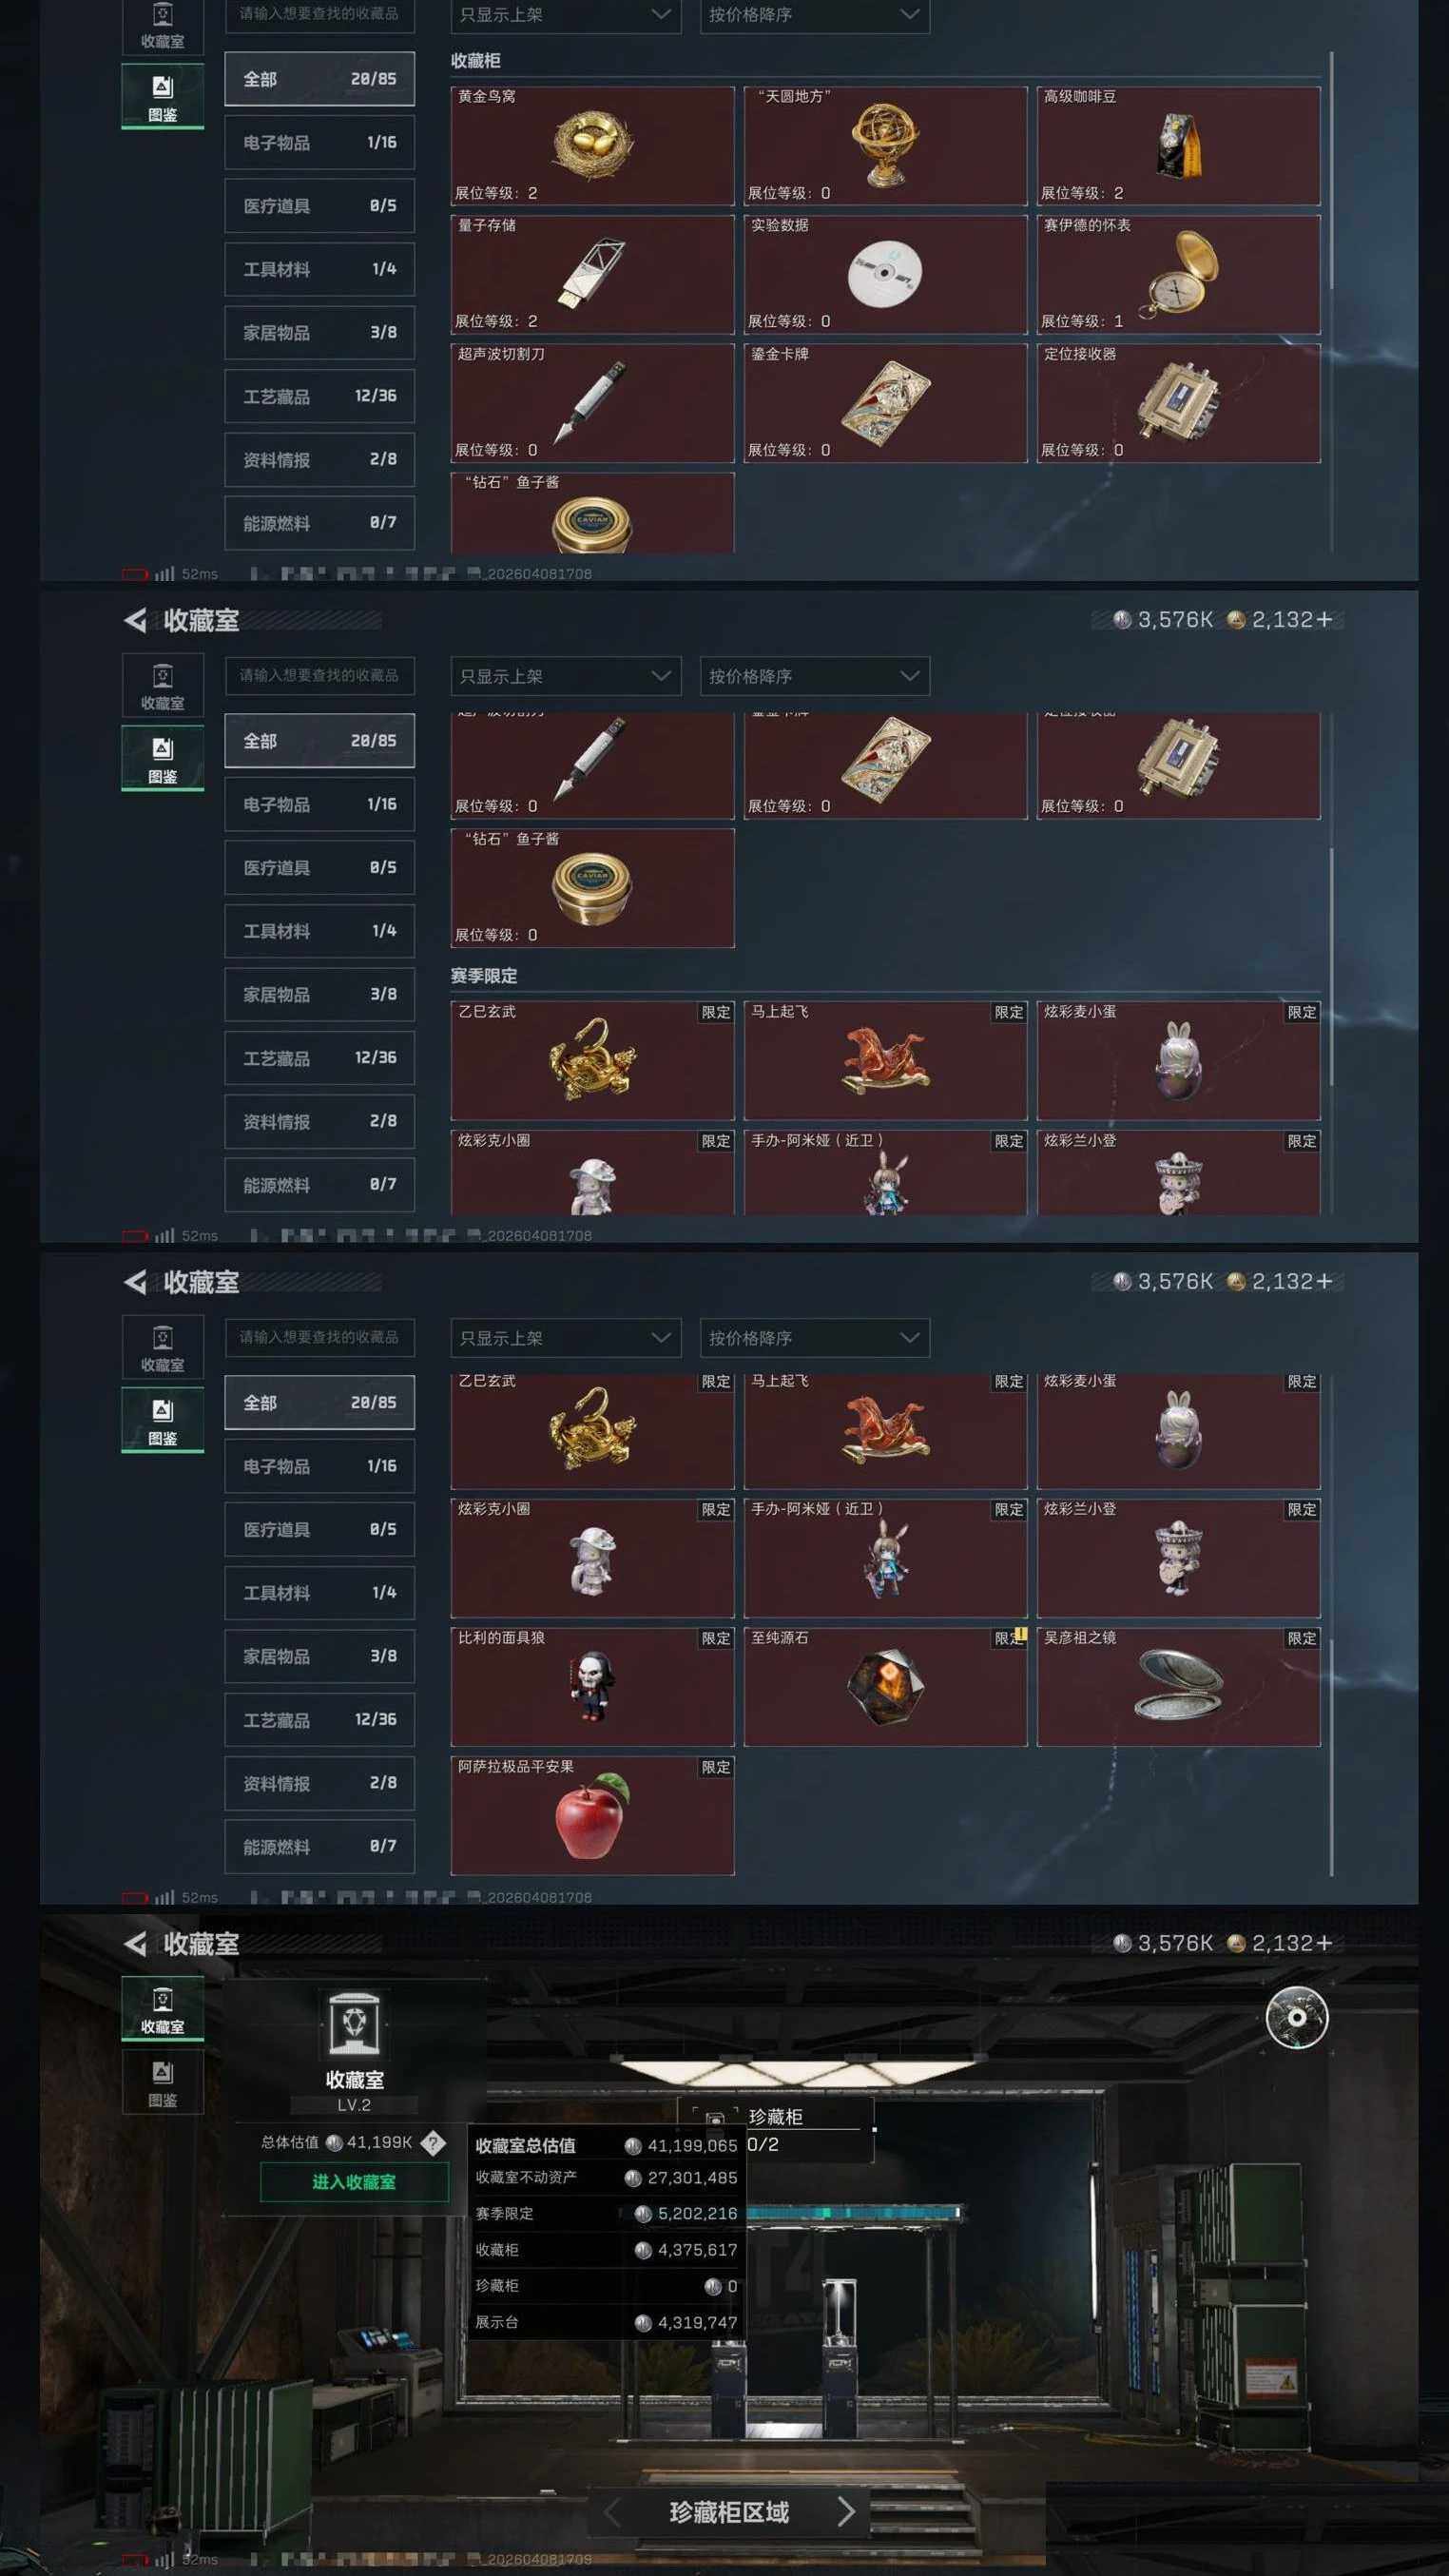The width and height of the screenshot is (1449, 2576).
Task: Select the 比利的面具狼 limited figure
Action: tap(592, 1687)
